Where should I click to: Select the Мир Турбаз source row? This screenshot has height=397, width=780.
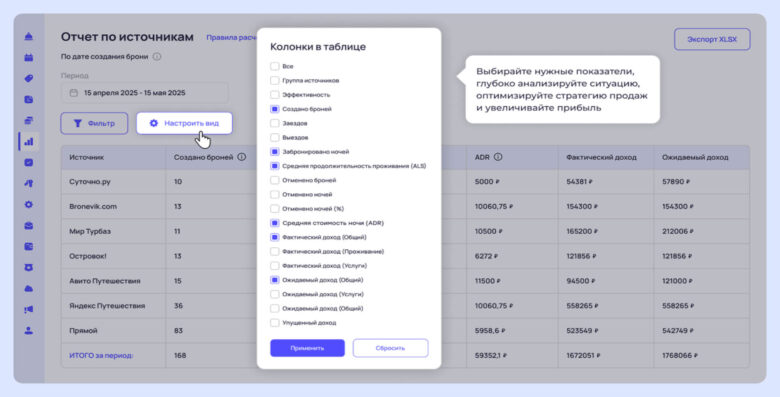click(x=90, y=231)
